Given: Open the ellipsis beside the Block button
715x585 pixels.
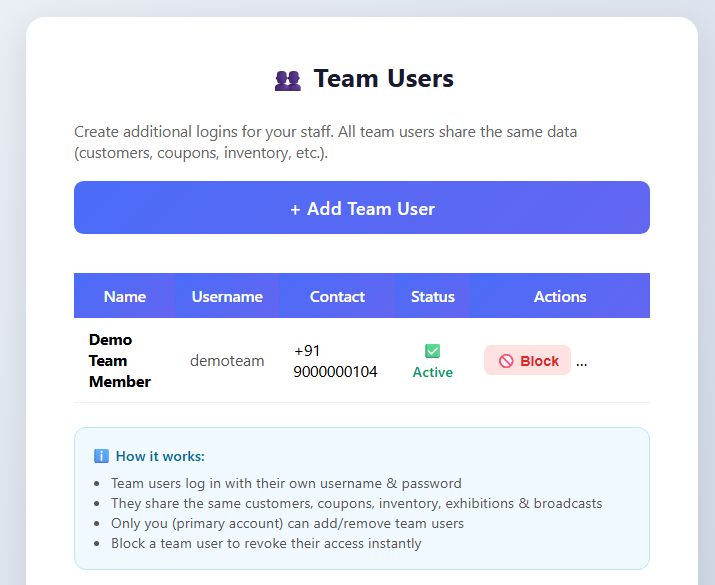Looking at the screenshot, I should pos(581,362).
